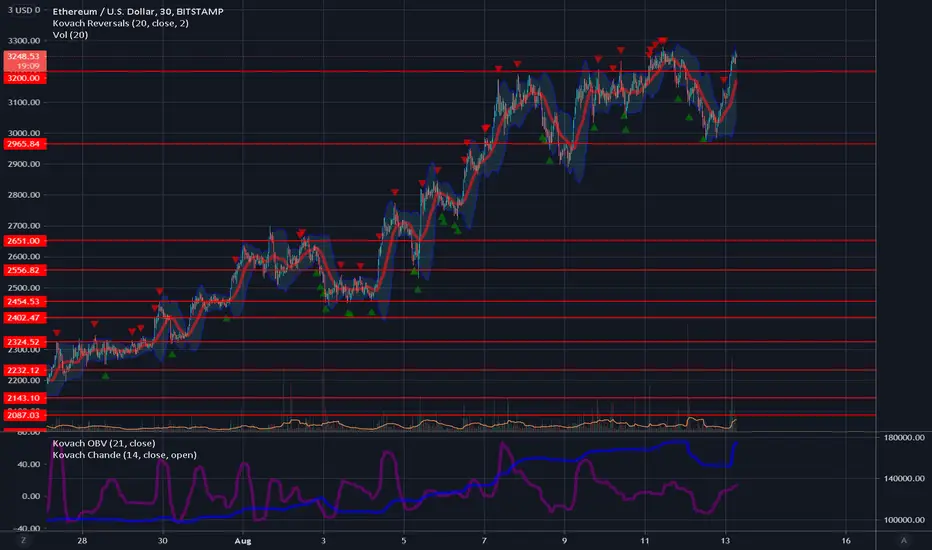Click the 2651.00 horizontal line price label

pyautogui.click(x=24, y=241)
